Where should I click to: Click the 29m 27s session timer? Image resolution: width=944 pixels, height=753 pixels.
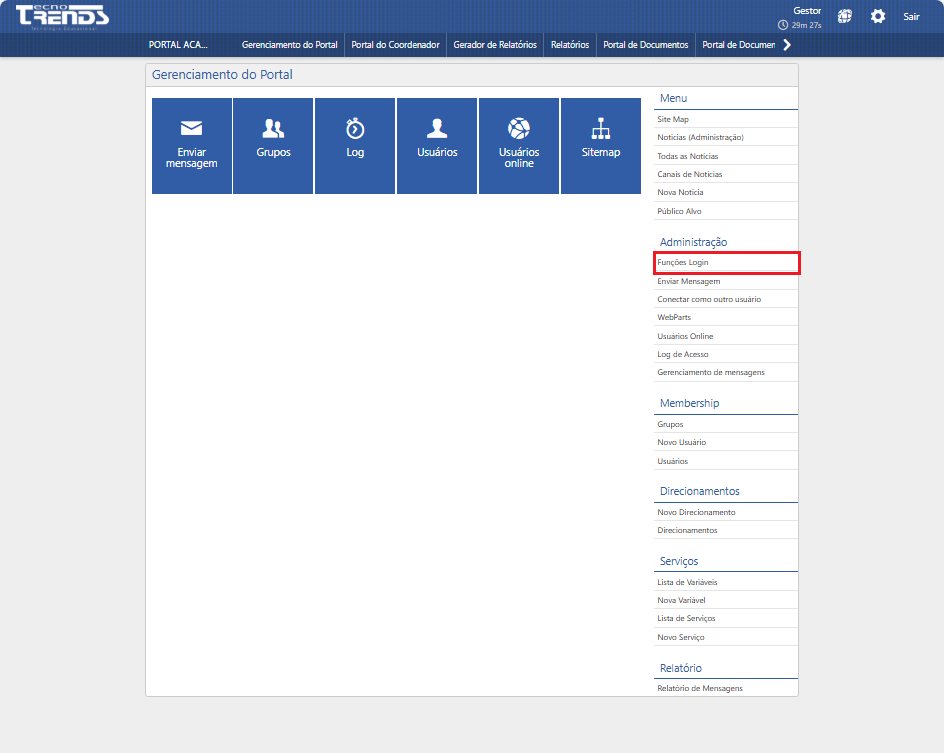(x=808, y=25)
